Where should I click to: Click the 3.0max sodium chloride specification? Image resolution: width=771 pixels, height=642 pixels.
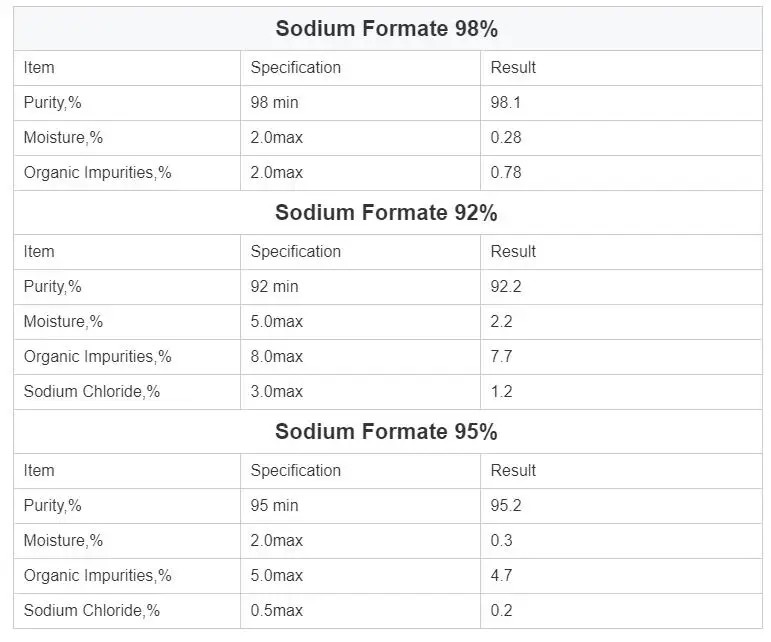click(x=276, y=392)
